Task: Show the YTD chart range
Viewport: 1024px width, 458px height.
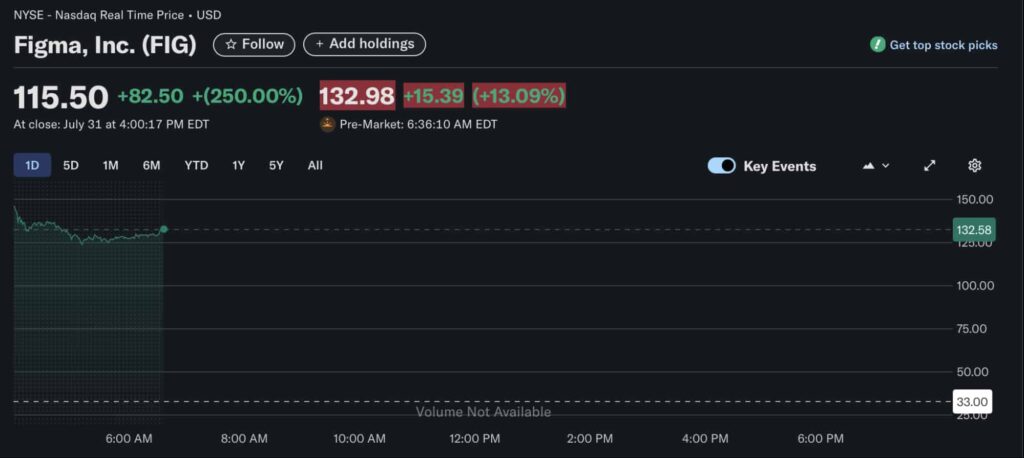Action: coord(196,165)
